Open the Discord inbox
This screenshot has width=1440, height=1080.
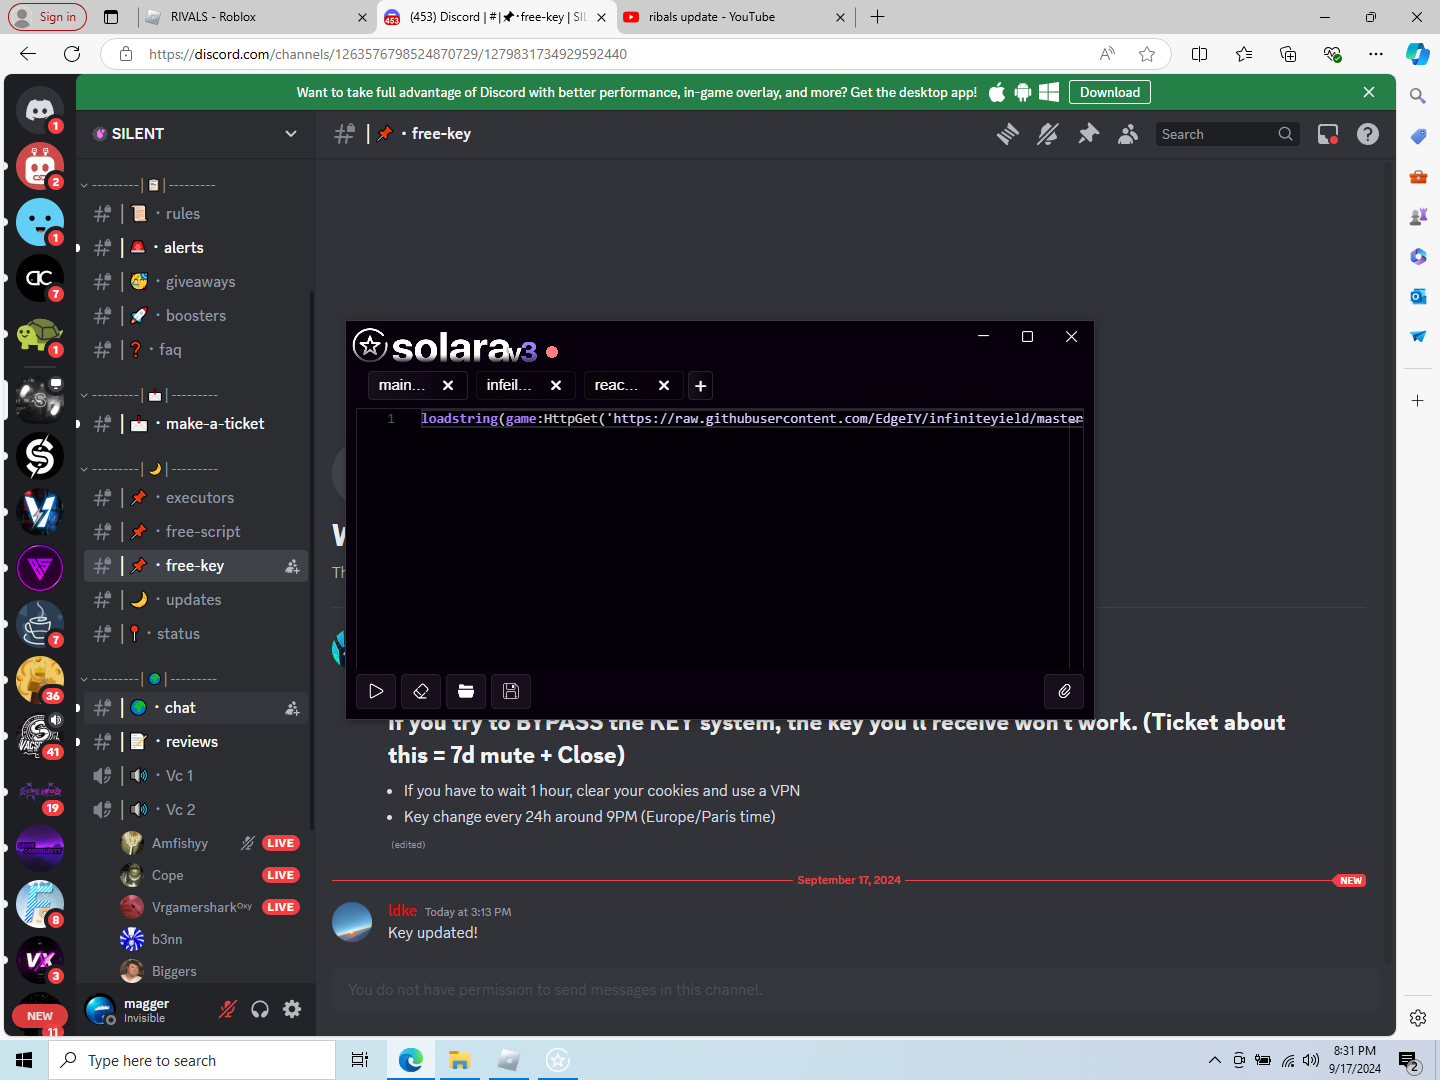coord(1328,134)
